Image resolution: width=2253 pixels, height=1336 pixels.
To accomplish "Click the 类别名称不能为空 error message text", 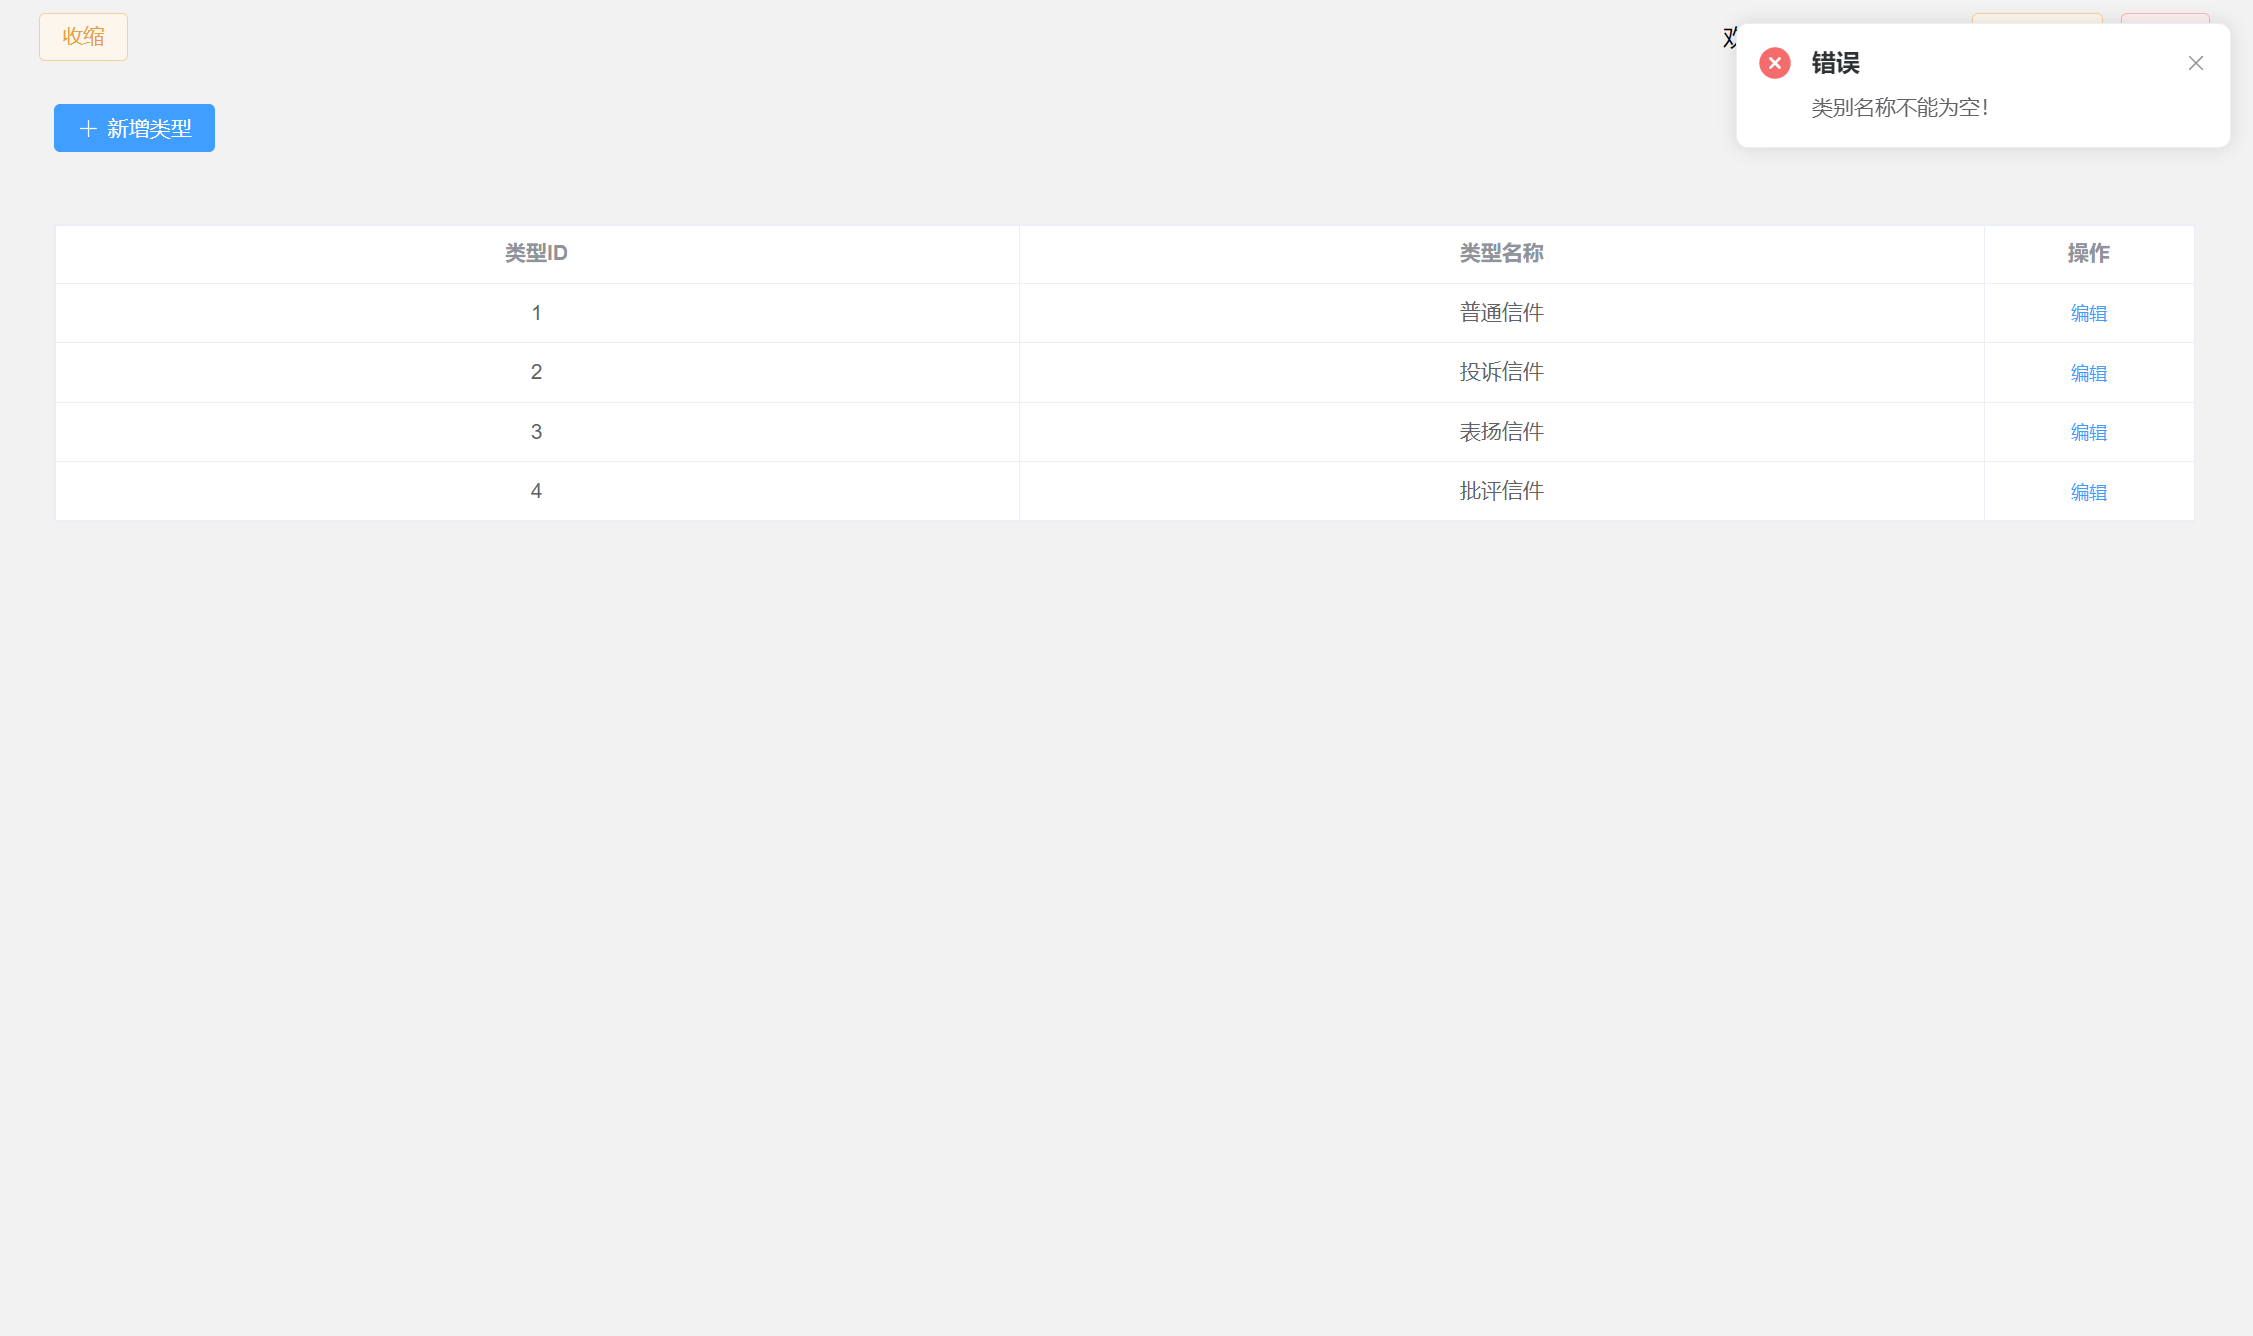I will click(1899, 108).
